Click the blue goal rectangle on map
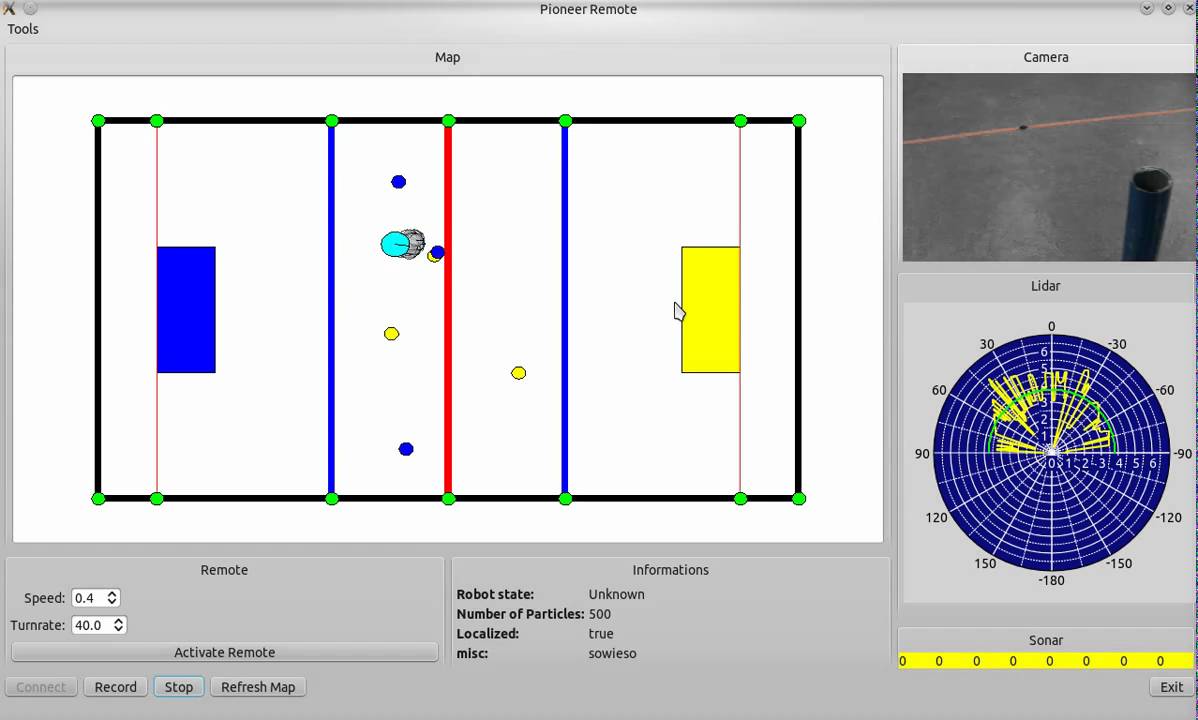 (x=186, y=310)
